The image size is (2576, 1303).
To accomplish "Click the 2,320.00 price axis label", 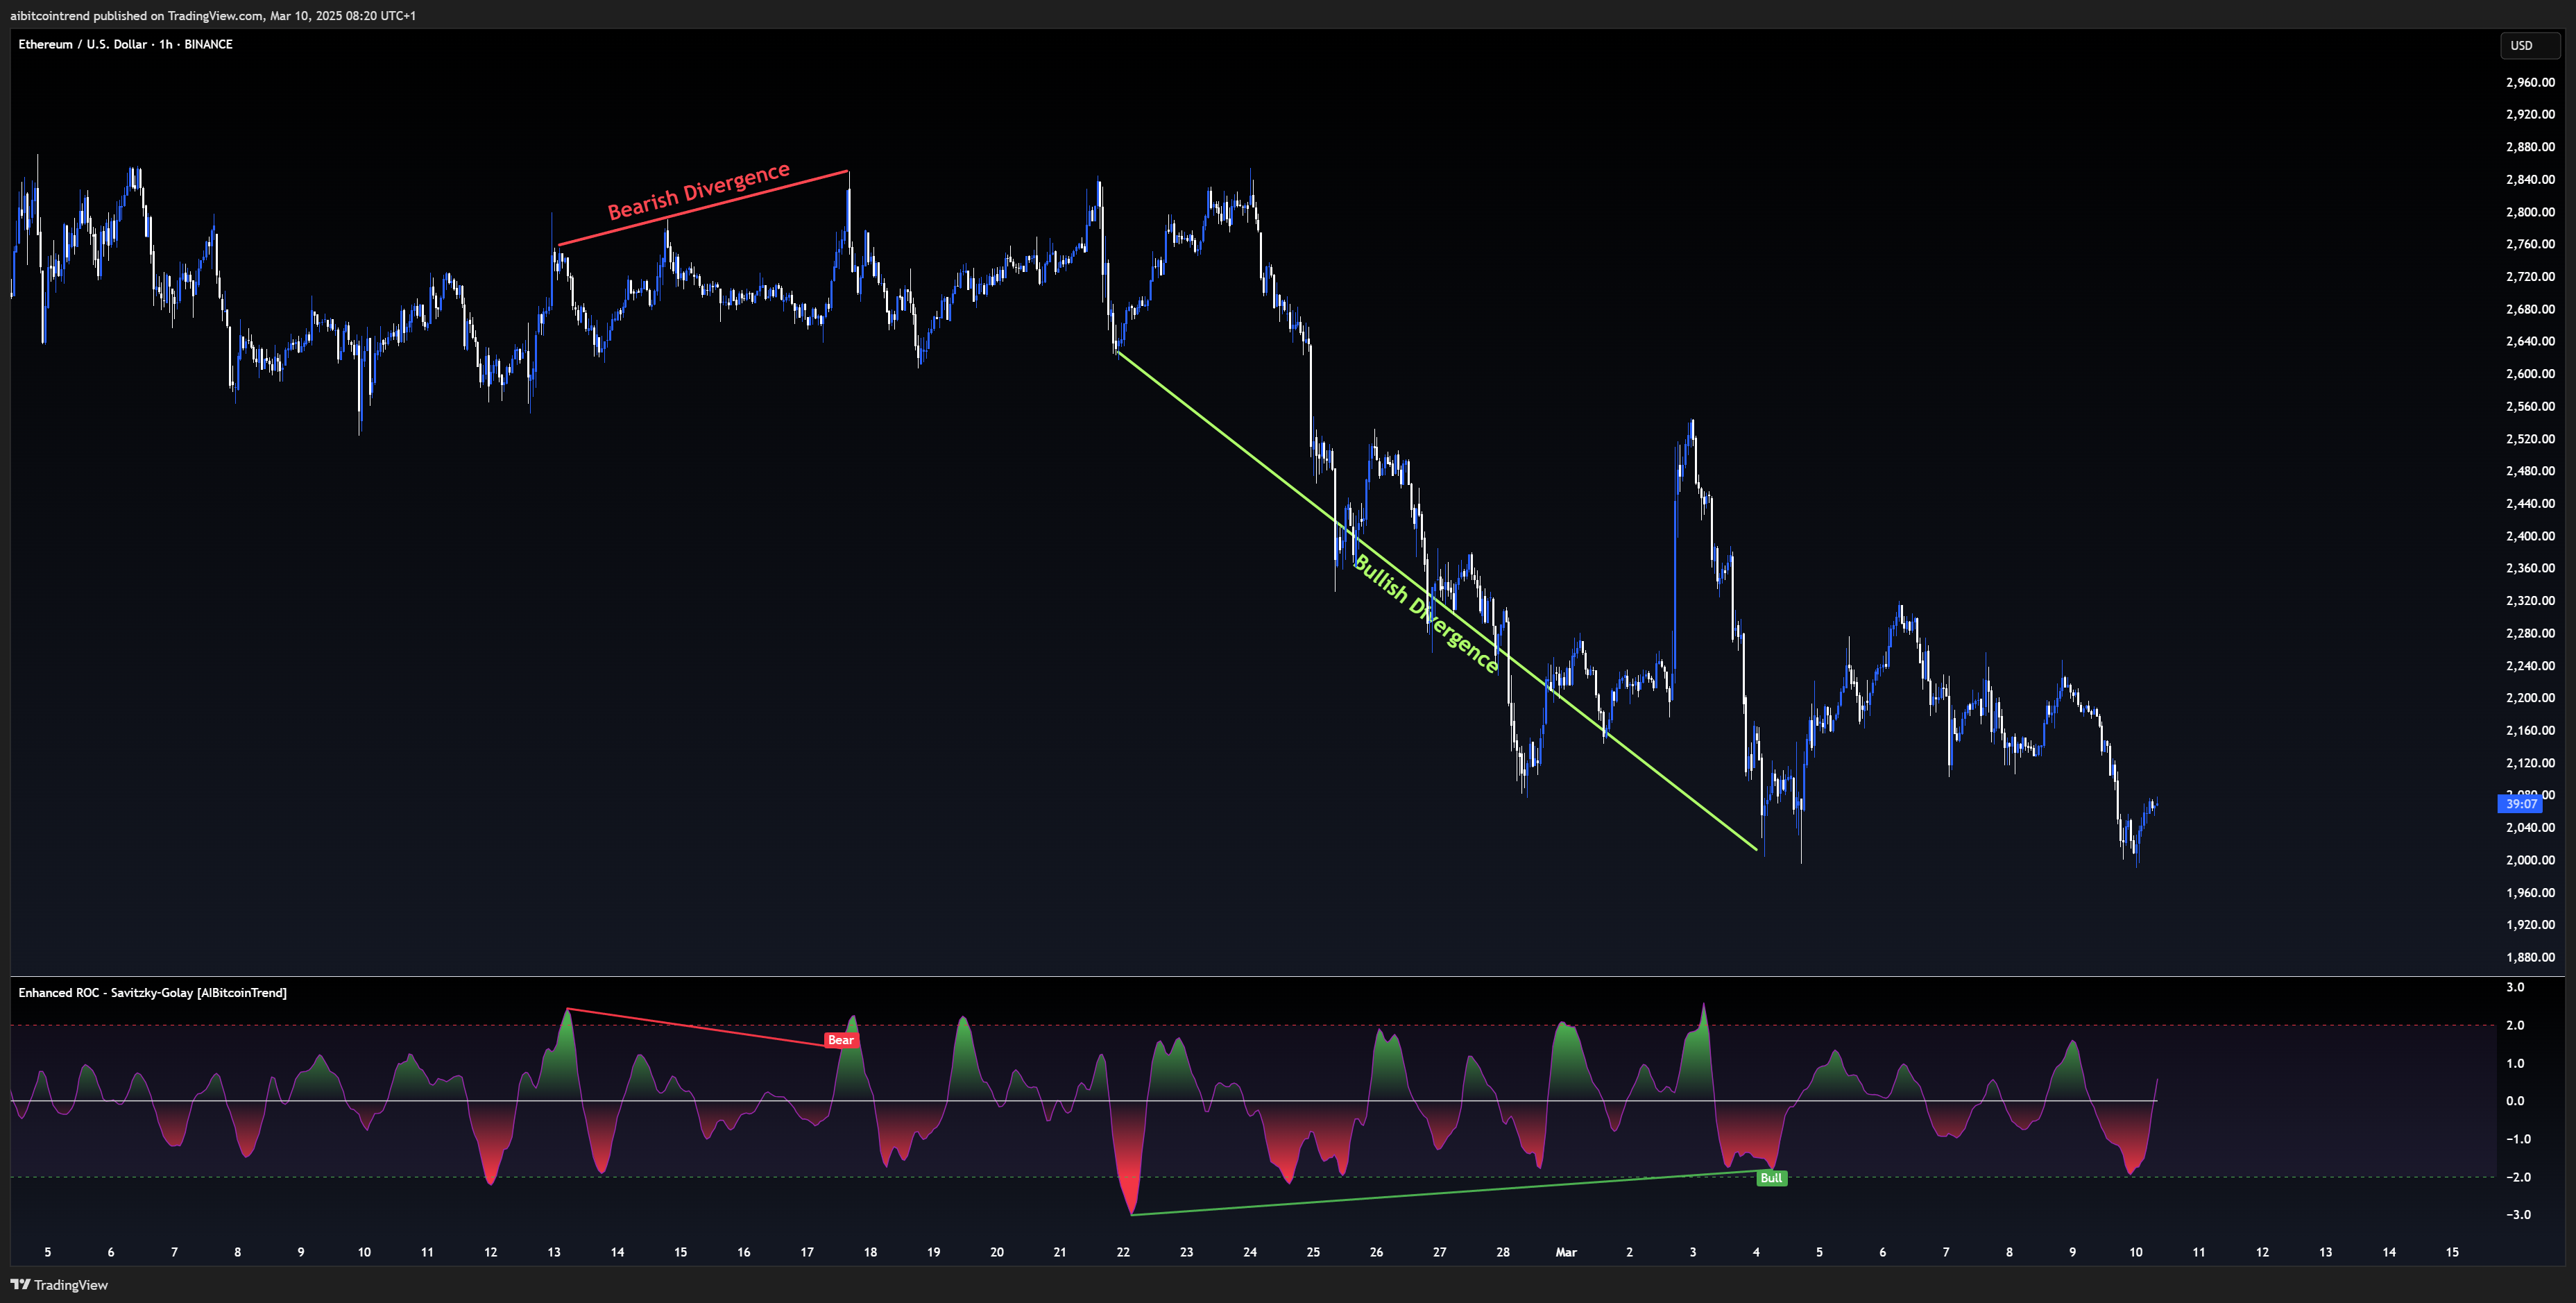I will pyautogui.click(x=2530, y=601).
